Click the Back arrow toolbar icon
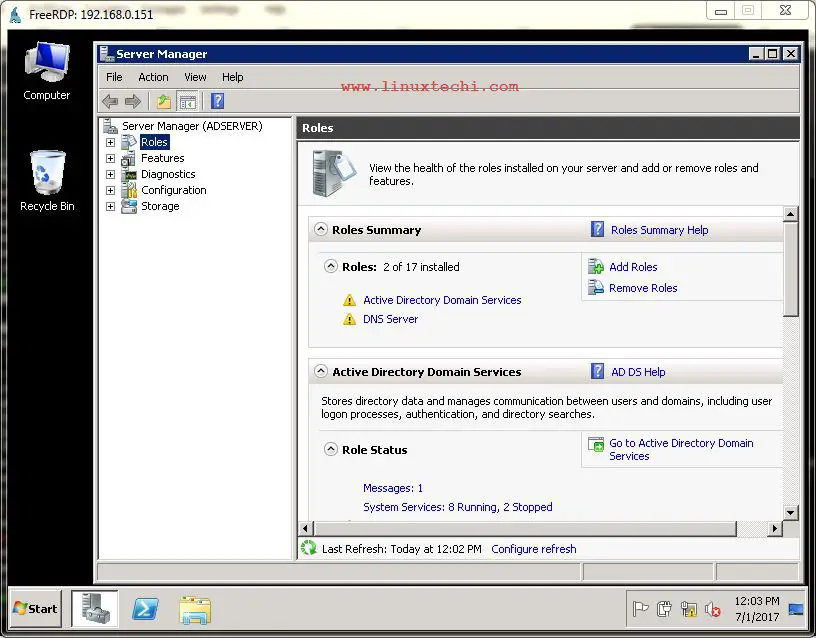The image size is (816, 638). pos(110,101)
